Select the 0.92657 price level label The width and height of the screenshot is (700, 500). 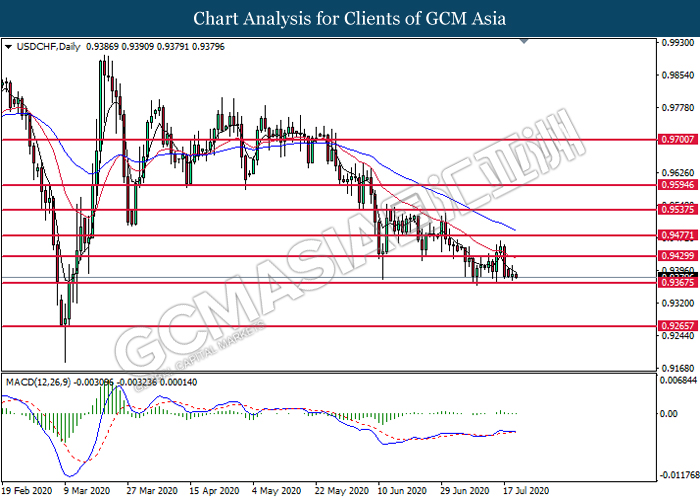click(x=678, y=326)
